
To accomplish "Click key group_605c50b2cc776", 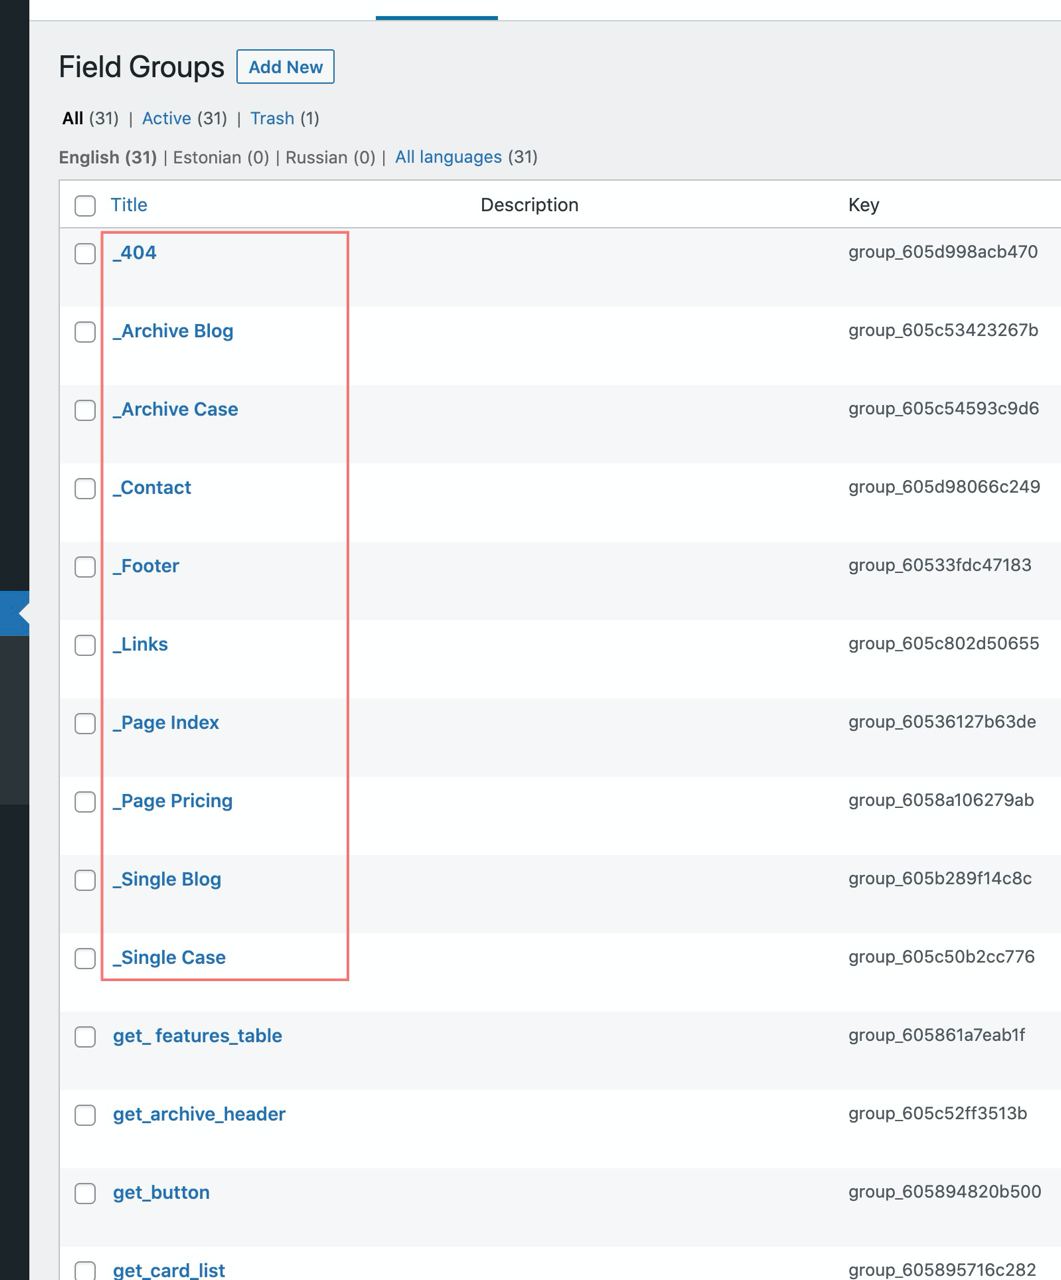I will pos(941,957).
